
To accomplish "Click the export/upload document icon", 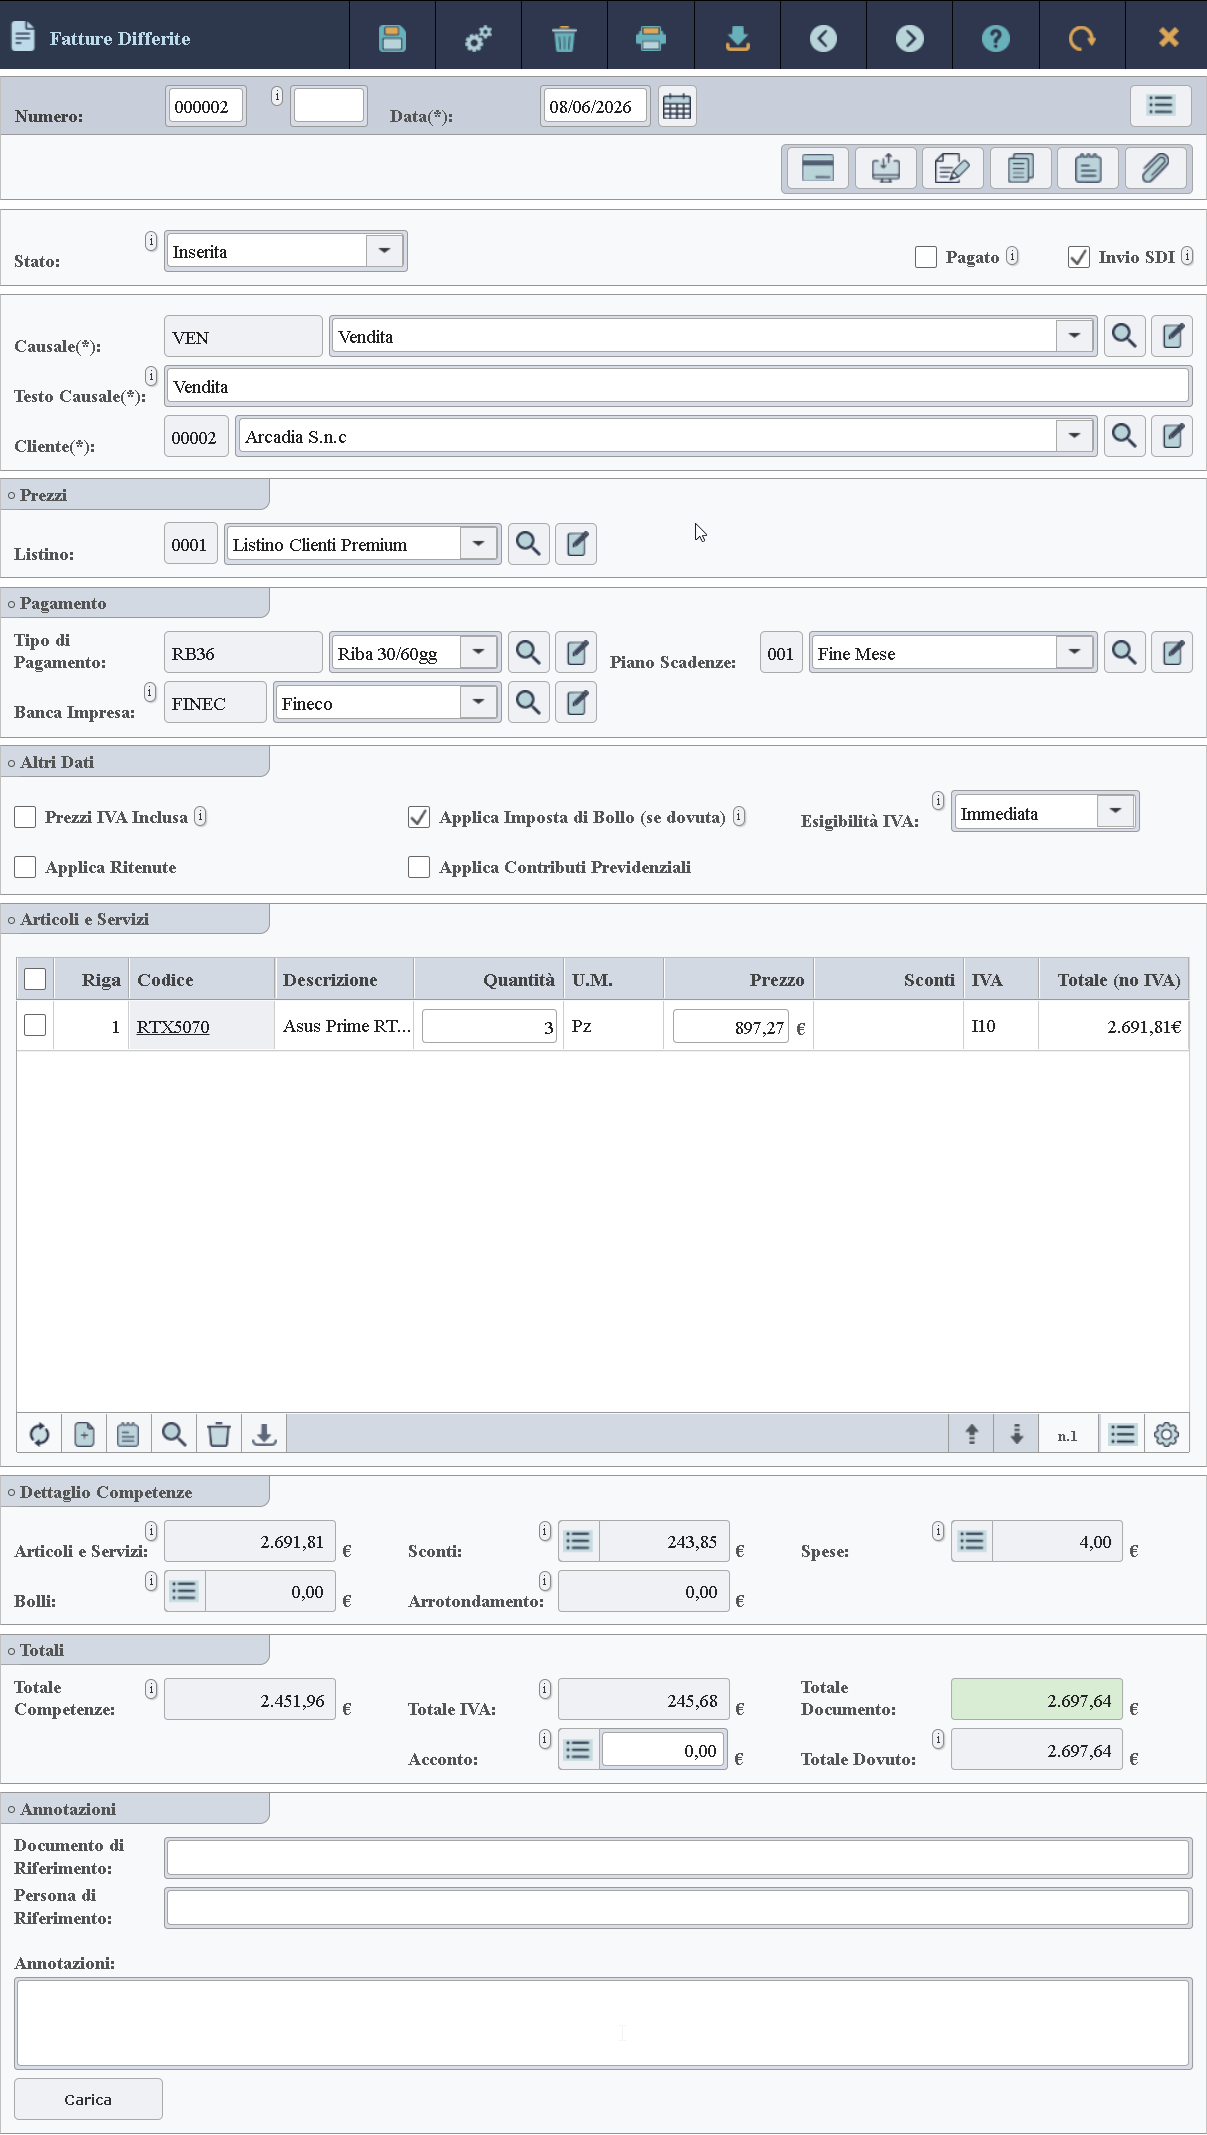I will click(x=886, y=168).
